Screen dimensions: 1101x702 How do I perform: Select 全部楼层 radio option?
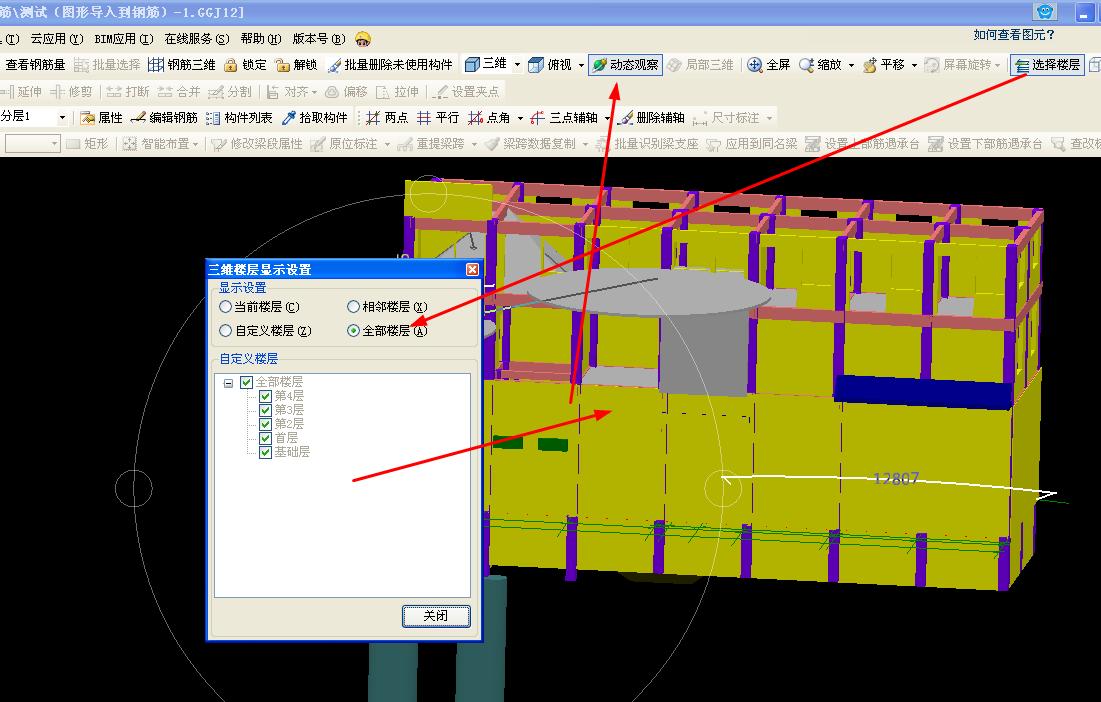(x=387, y=331)
